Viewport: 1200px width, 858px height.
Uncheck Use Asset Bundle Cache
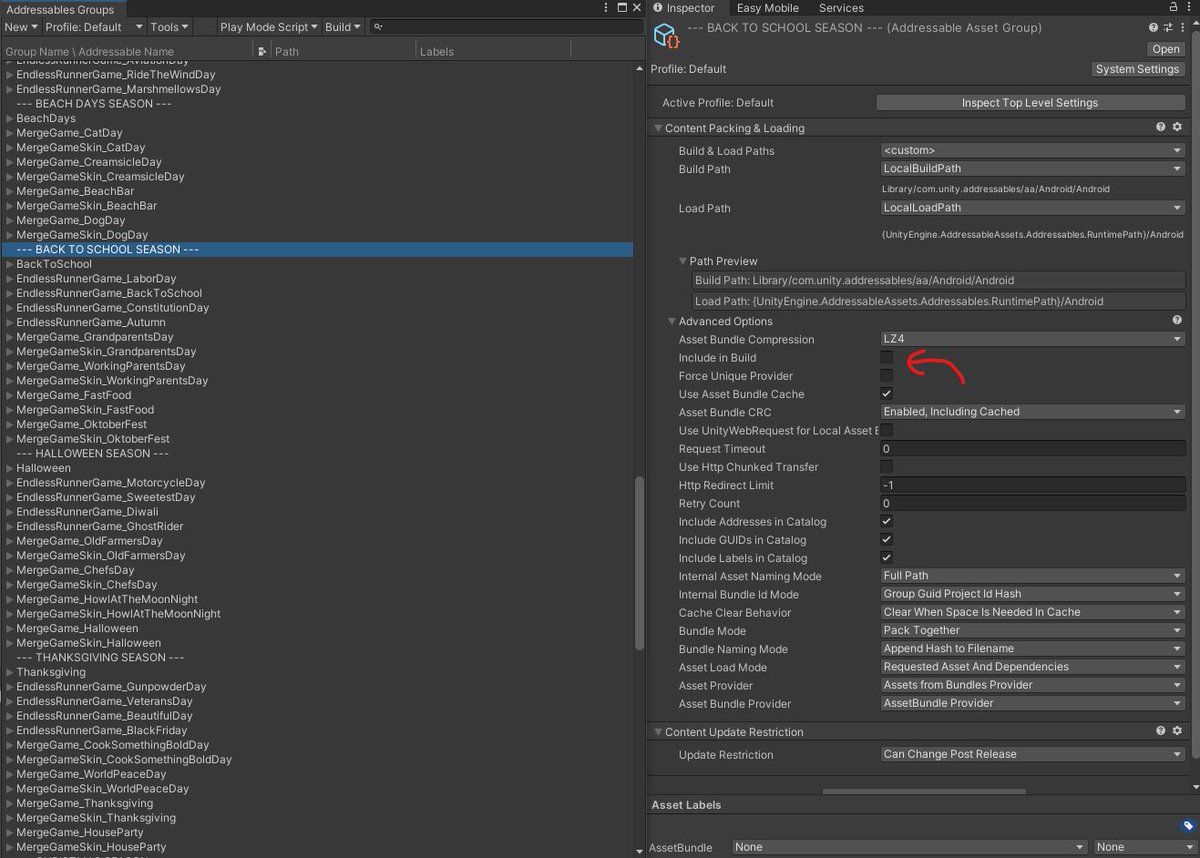(x=886, y=394)
